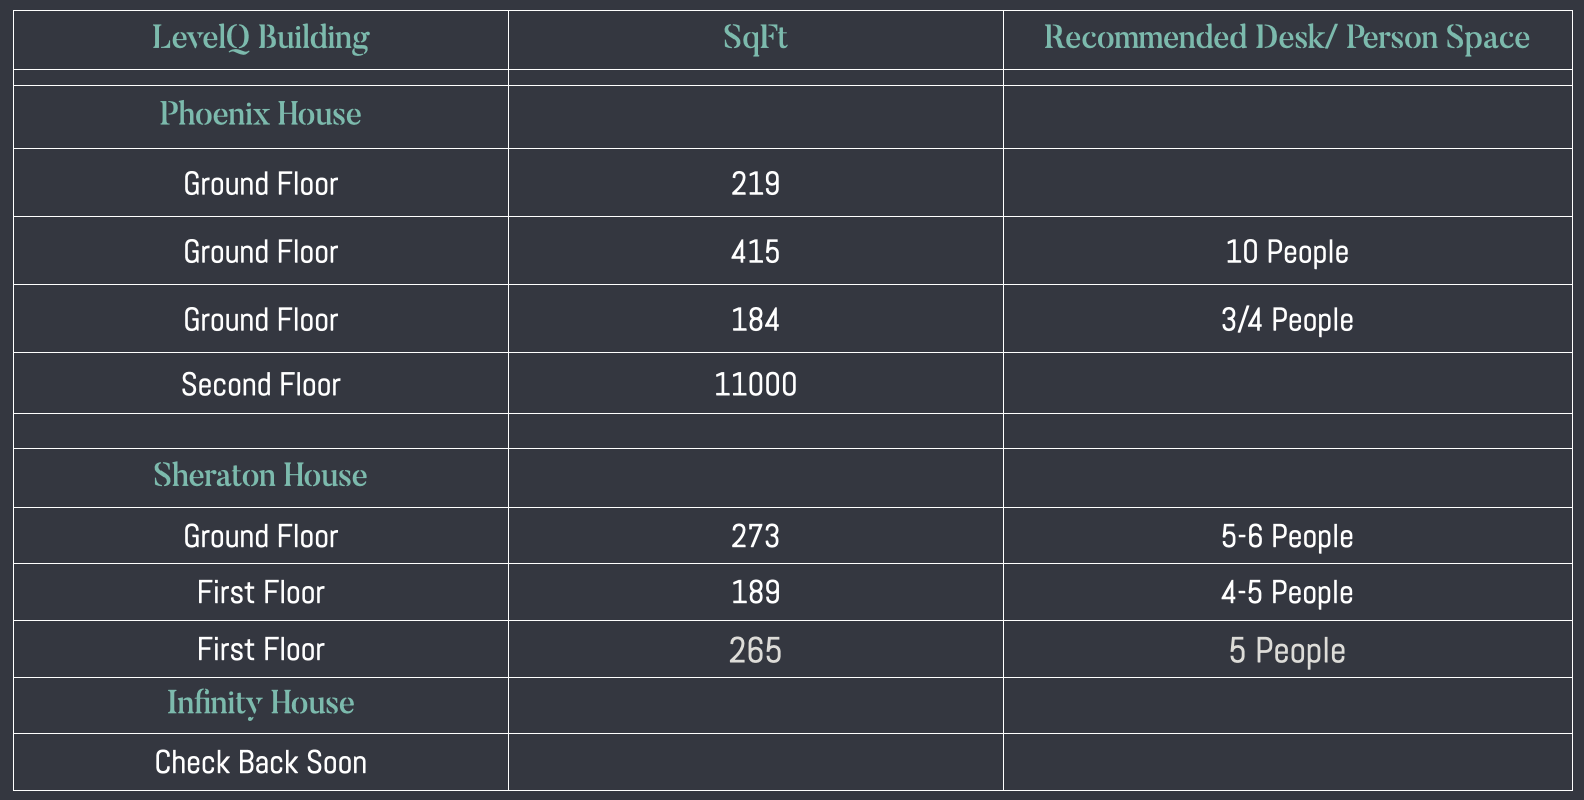
Task: Select the 4-5 People cell
Action: point(1287,593)
